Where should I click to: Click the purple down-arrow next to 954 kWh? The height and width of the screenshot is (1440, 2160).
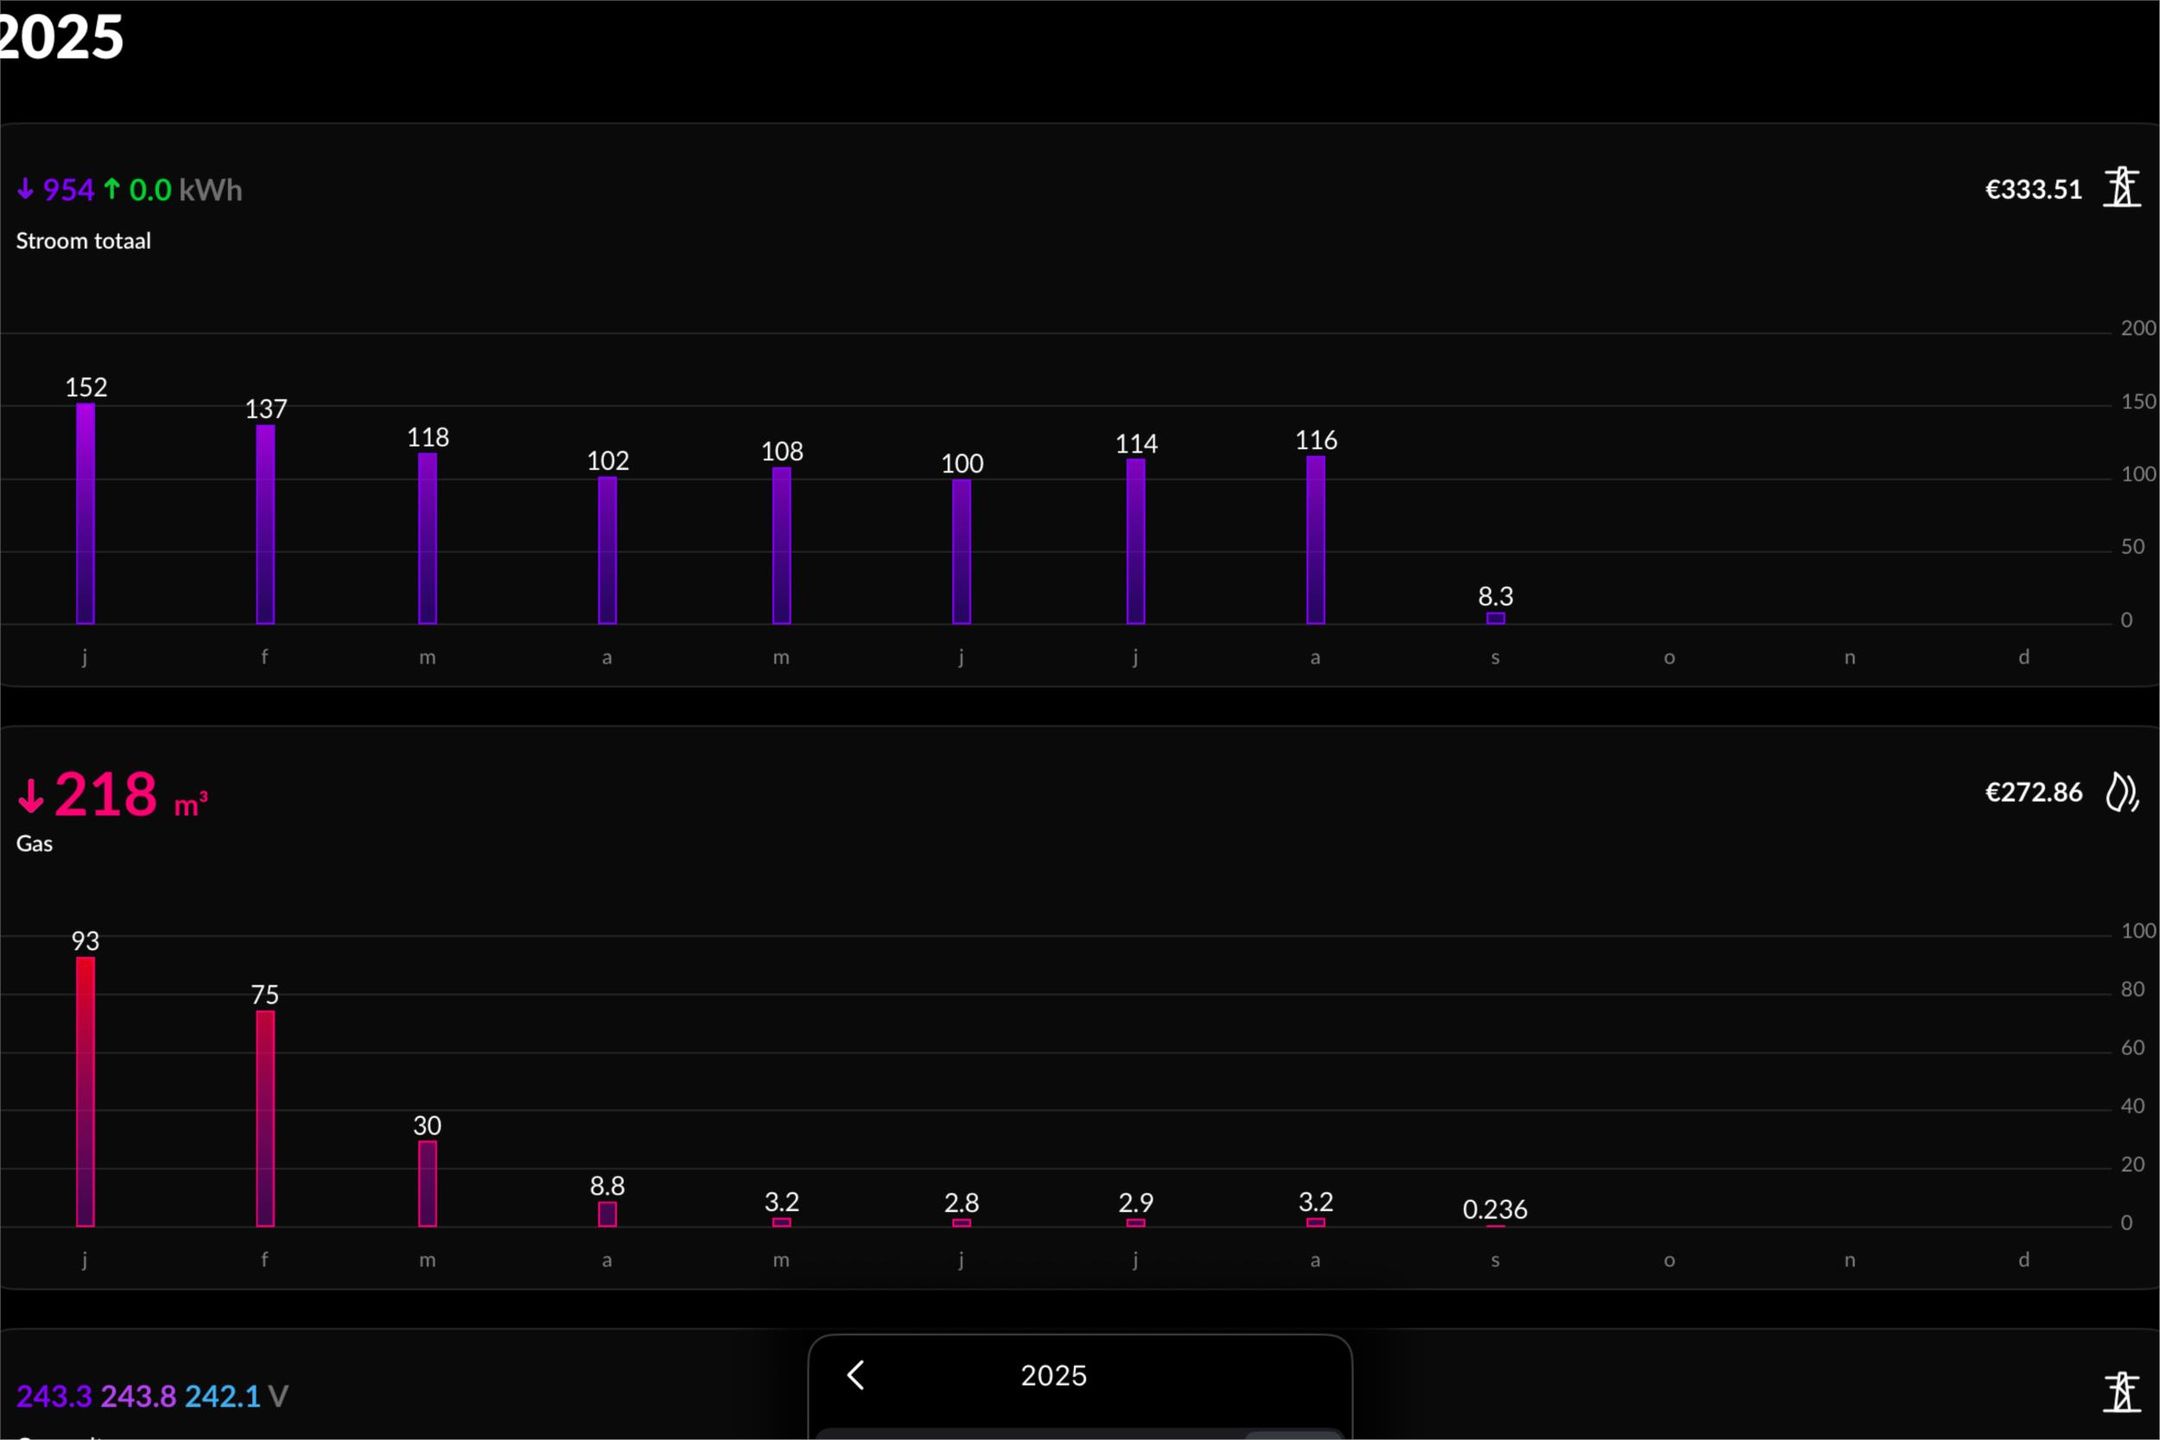tap(26, 189)
